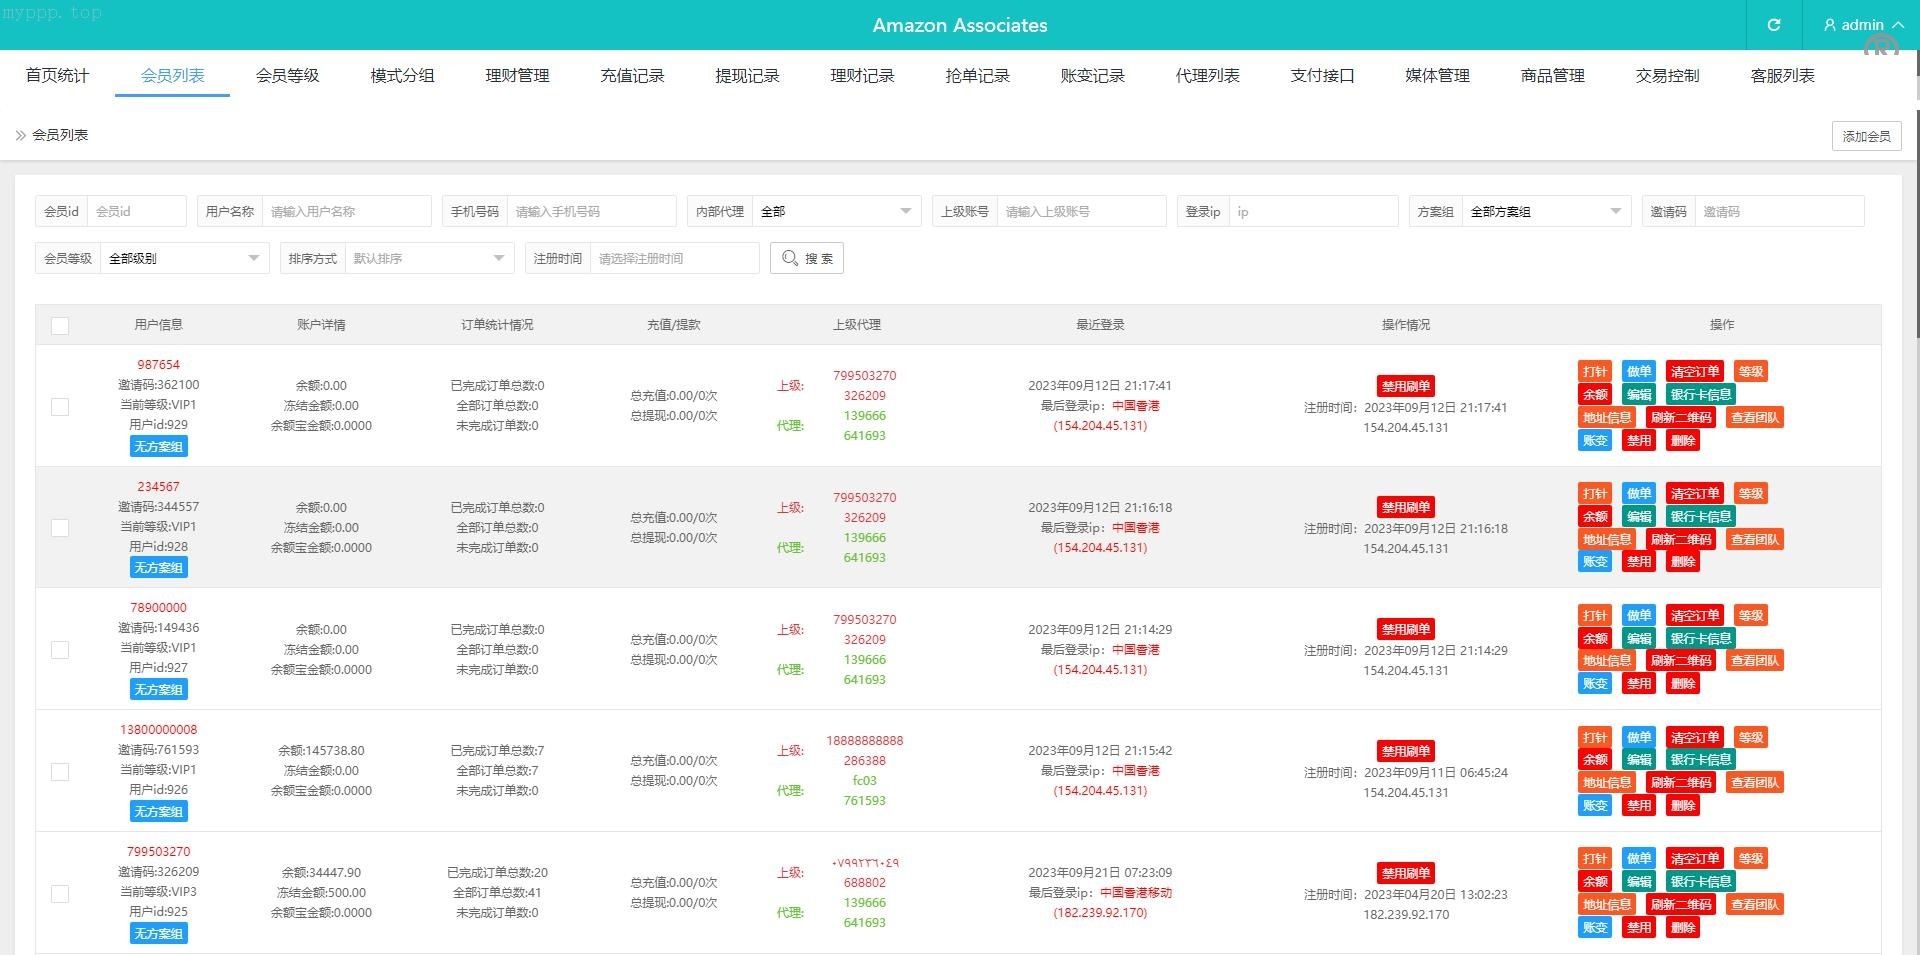Click 打针 button for user 987654
Screen dimensions: 1920x955
pyautogui.click(x=1595, y=372)
